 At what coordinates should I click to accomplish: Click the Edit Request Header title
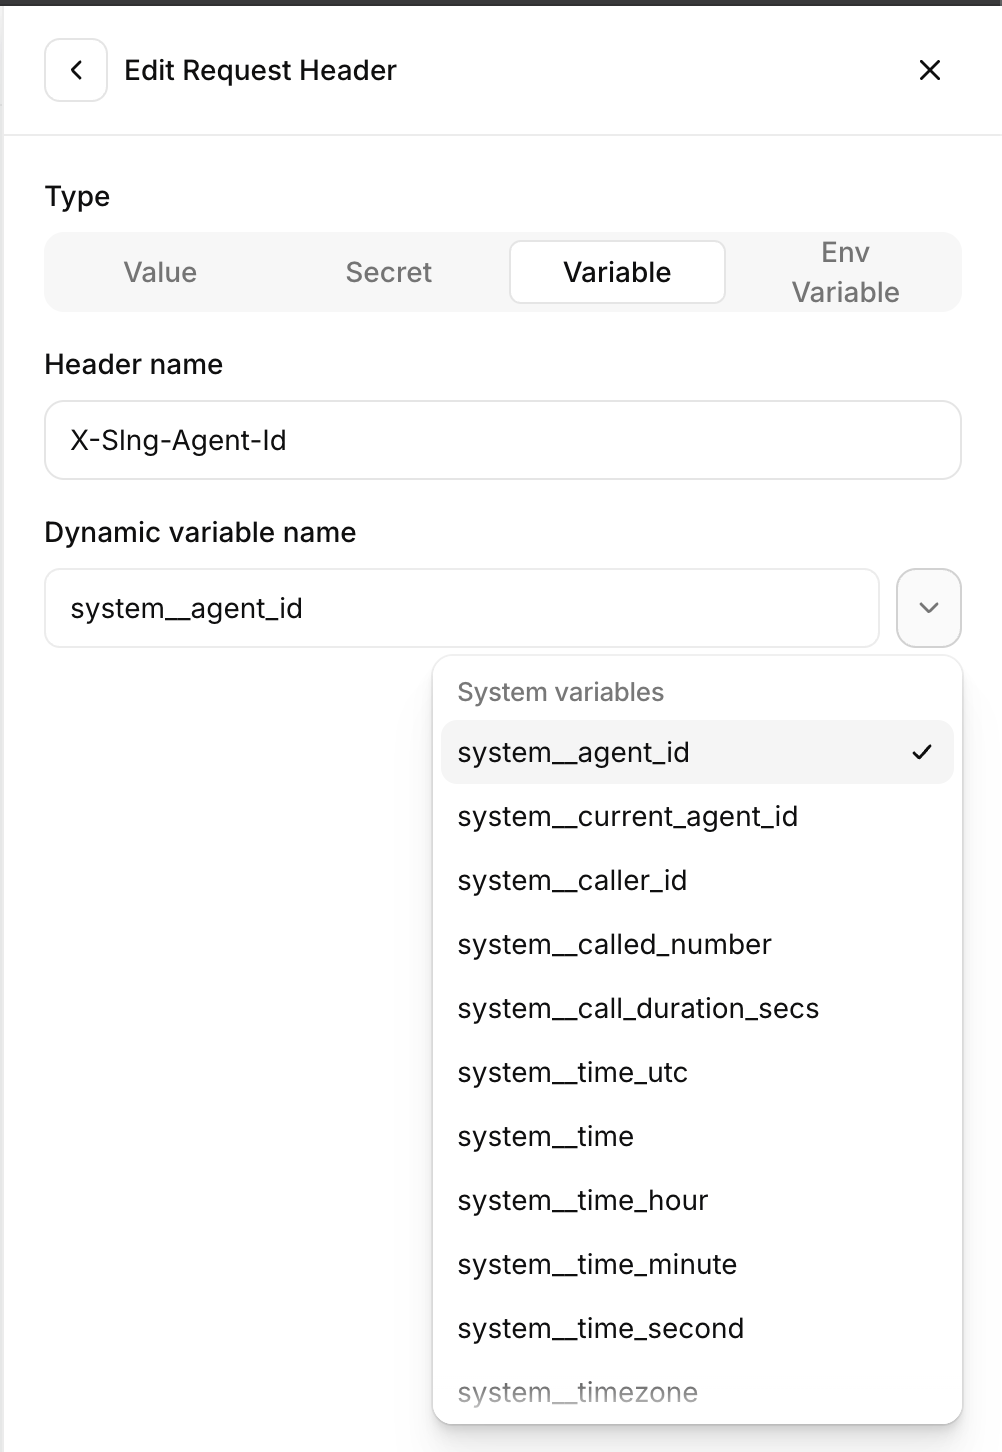coord(260,70)
